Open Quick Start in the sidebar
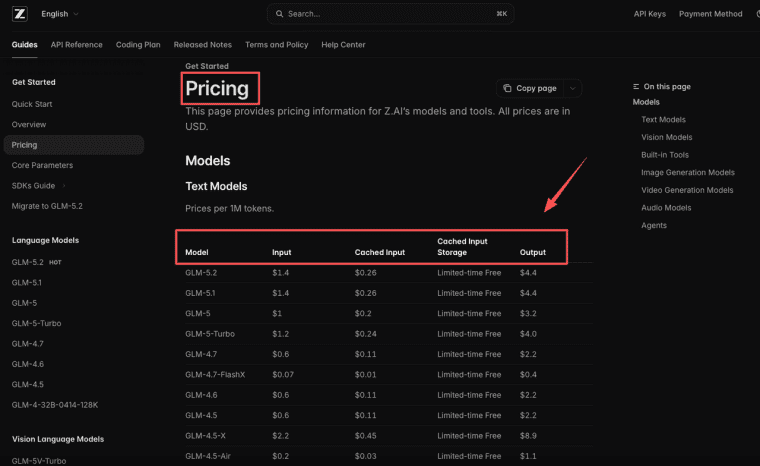This screenshot has width=760, height=466. 32,104
